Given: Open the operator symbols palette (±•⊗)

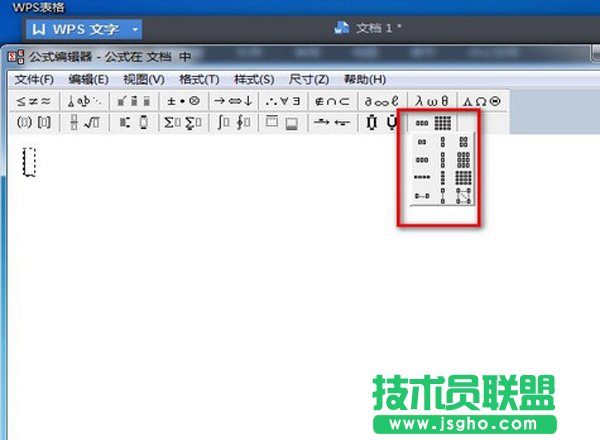Looking at the screenshot, I should [x=182, y=101].
